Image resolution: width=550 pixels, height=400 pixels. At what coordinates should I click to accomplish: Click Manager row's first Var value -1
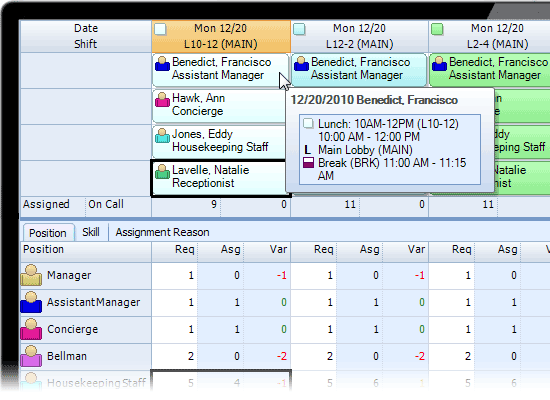(281, 275)
